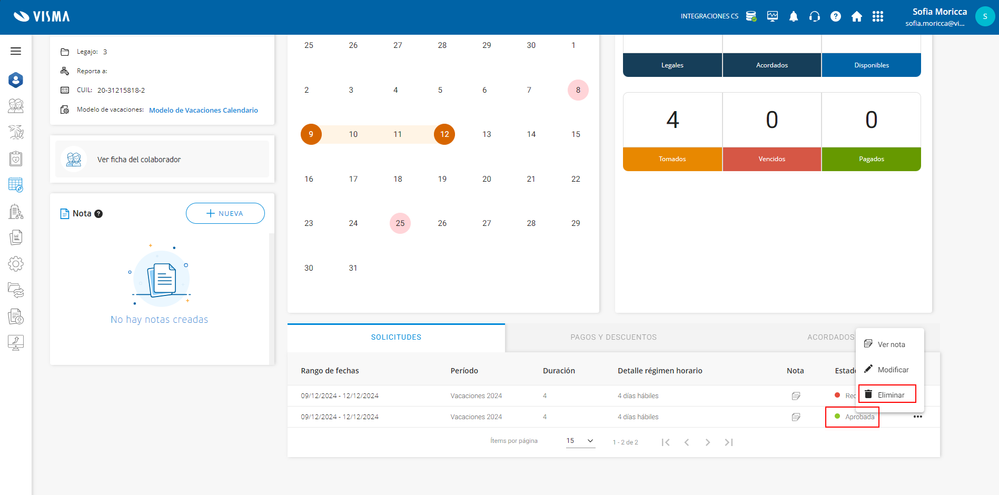Open the help question mark in the header
The width and height of the screenshot is (999, 495).
tap(835, 17)
